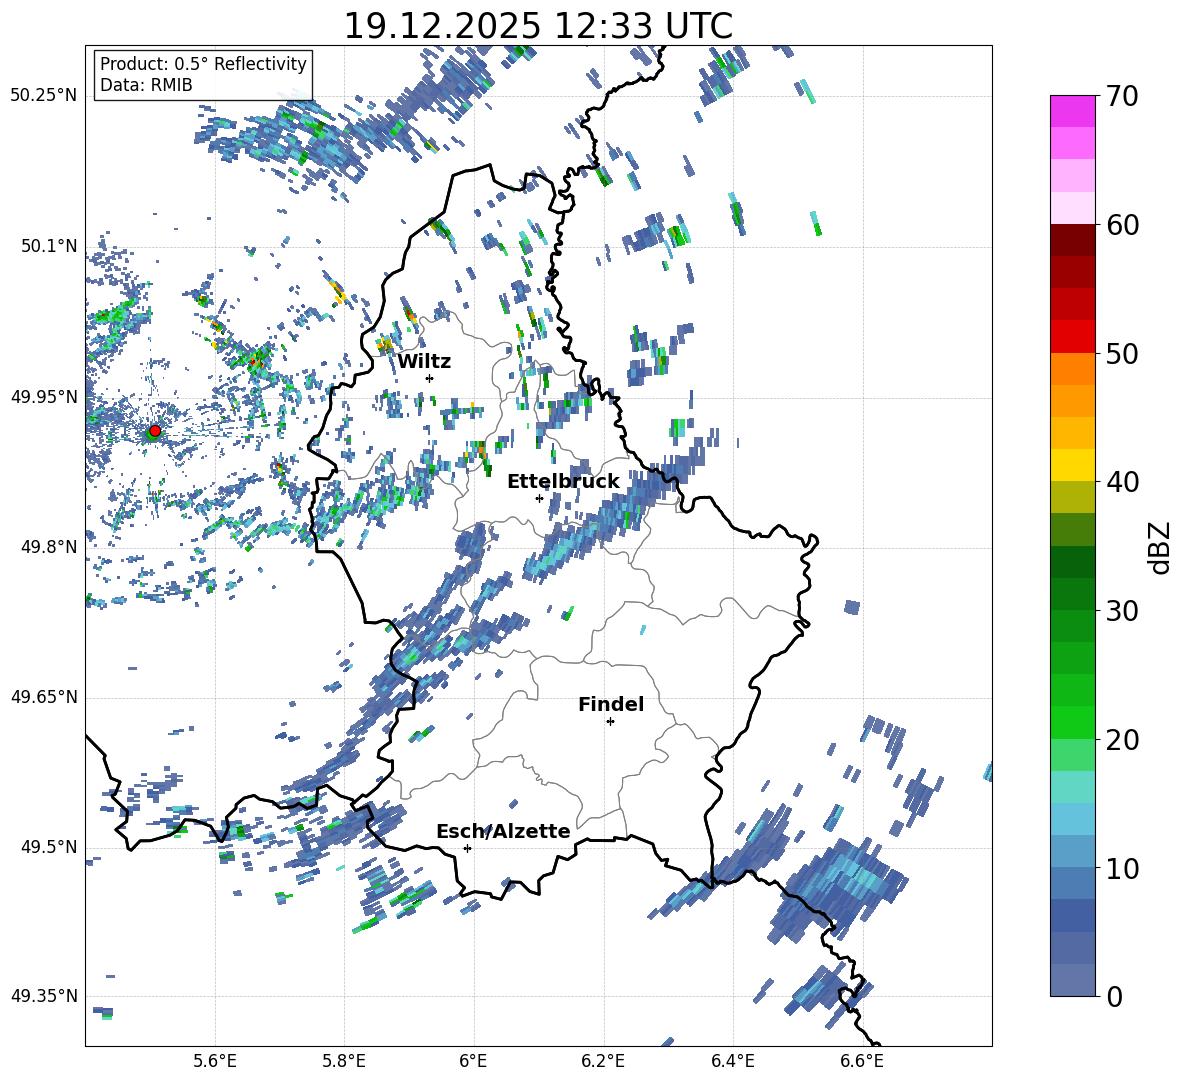Click the title 19.12.2025 12:33 UTC

tap(538, 26)
